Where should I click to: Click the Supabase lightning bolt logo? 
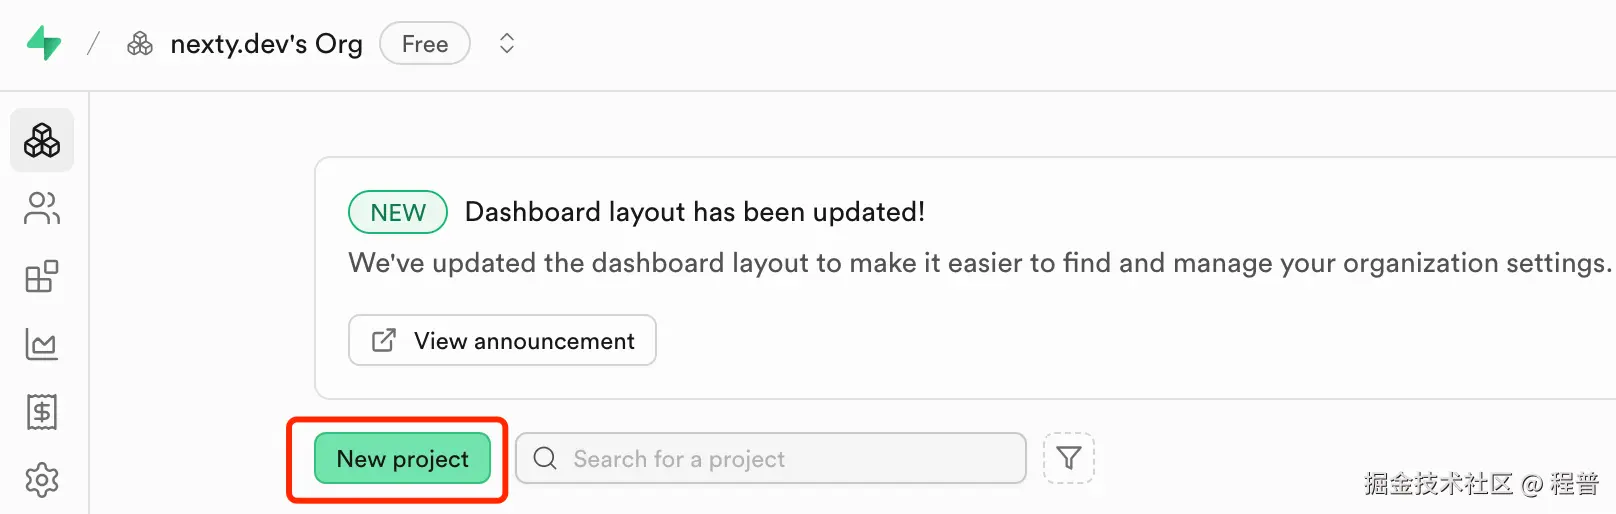tap(43, 44)
